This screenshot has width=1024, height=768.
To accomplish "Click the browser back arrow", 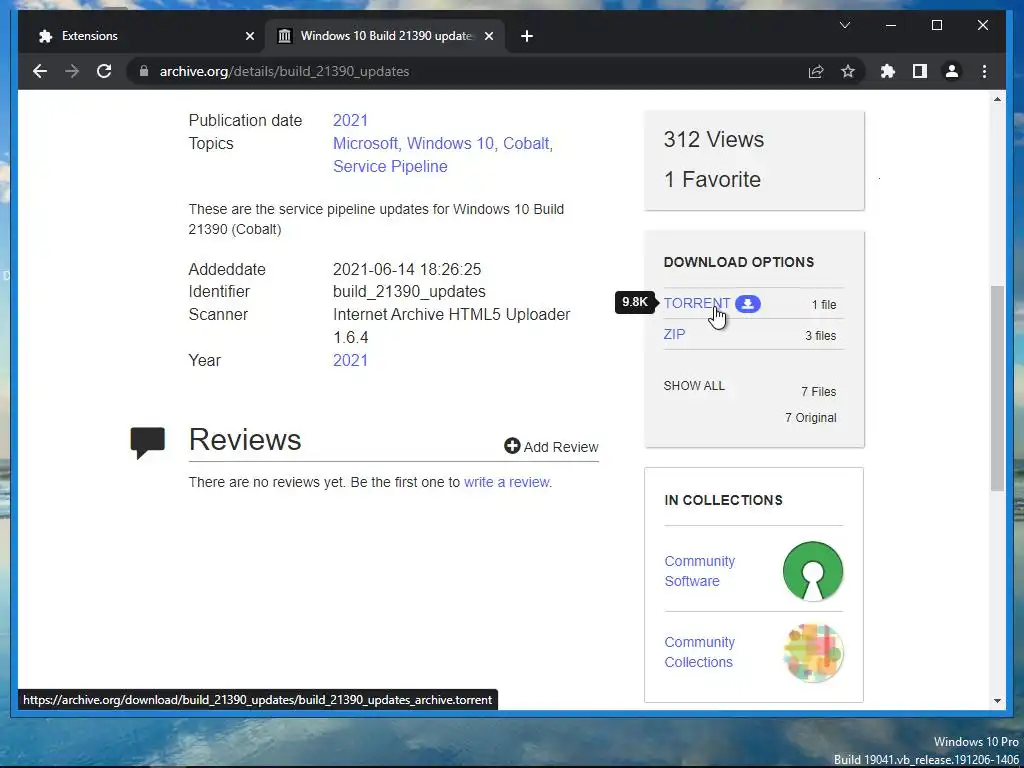I will pyautogui.click(x=40, y=71).
